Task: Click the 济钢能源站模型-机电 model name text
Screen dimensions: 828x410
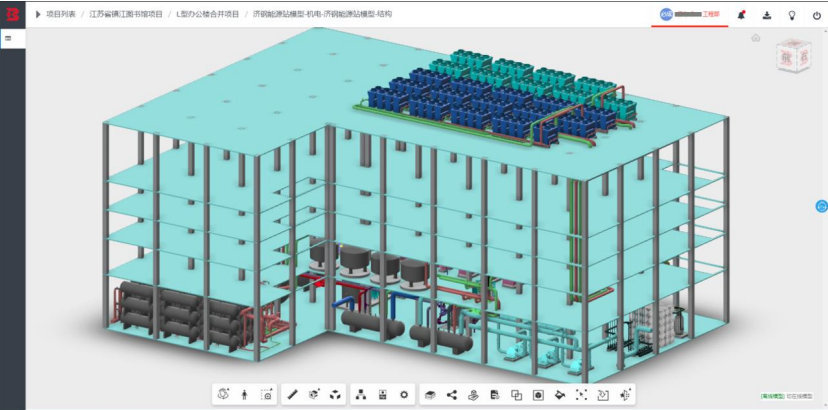Action: 290,14
